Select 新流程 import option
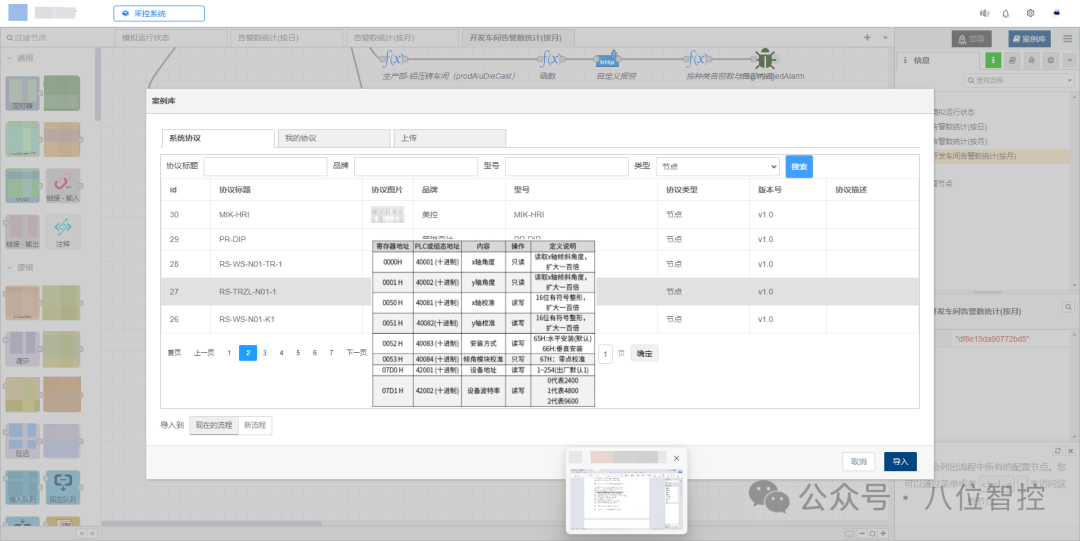 pyautogui.click(x=255, y=425)
